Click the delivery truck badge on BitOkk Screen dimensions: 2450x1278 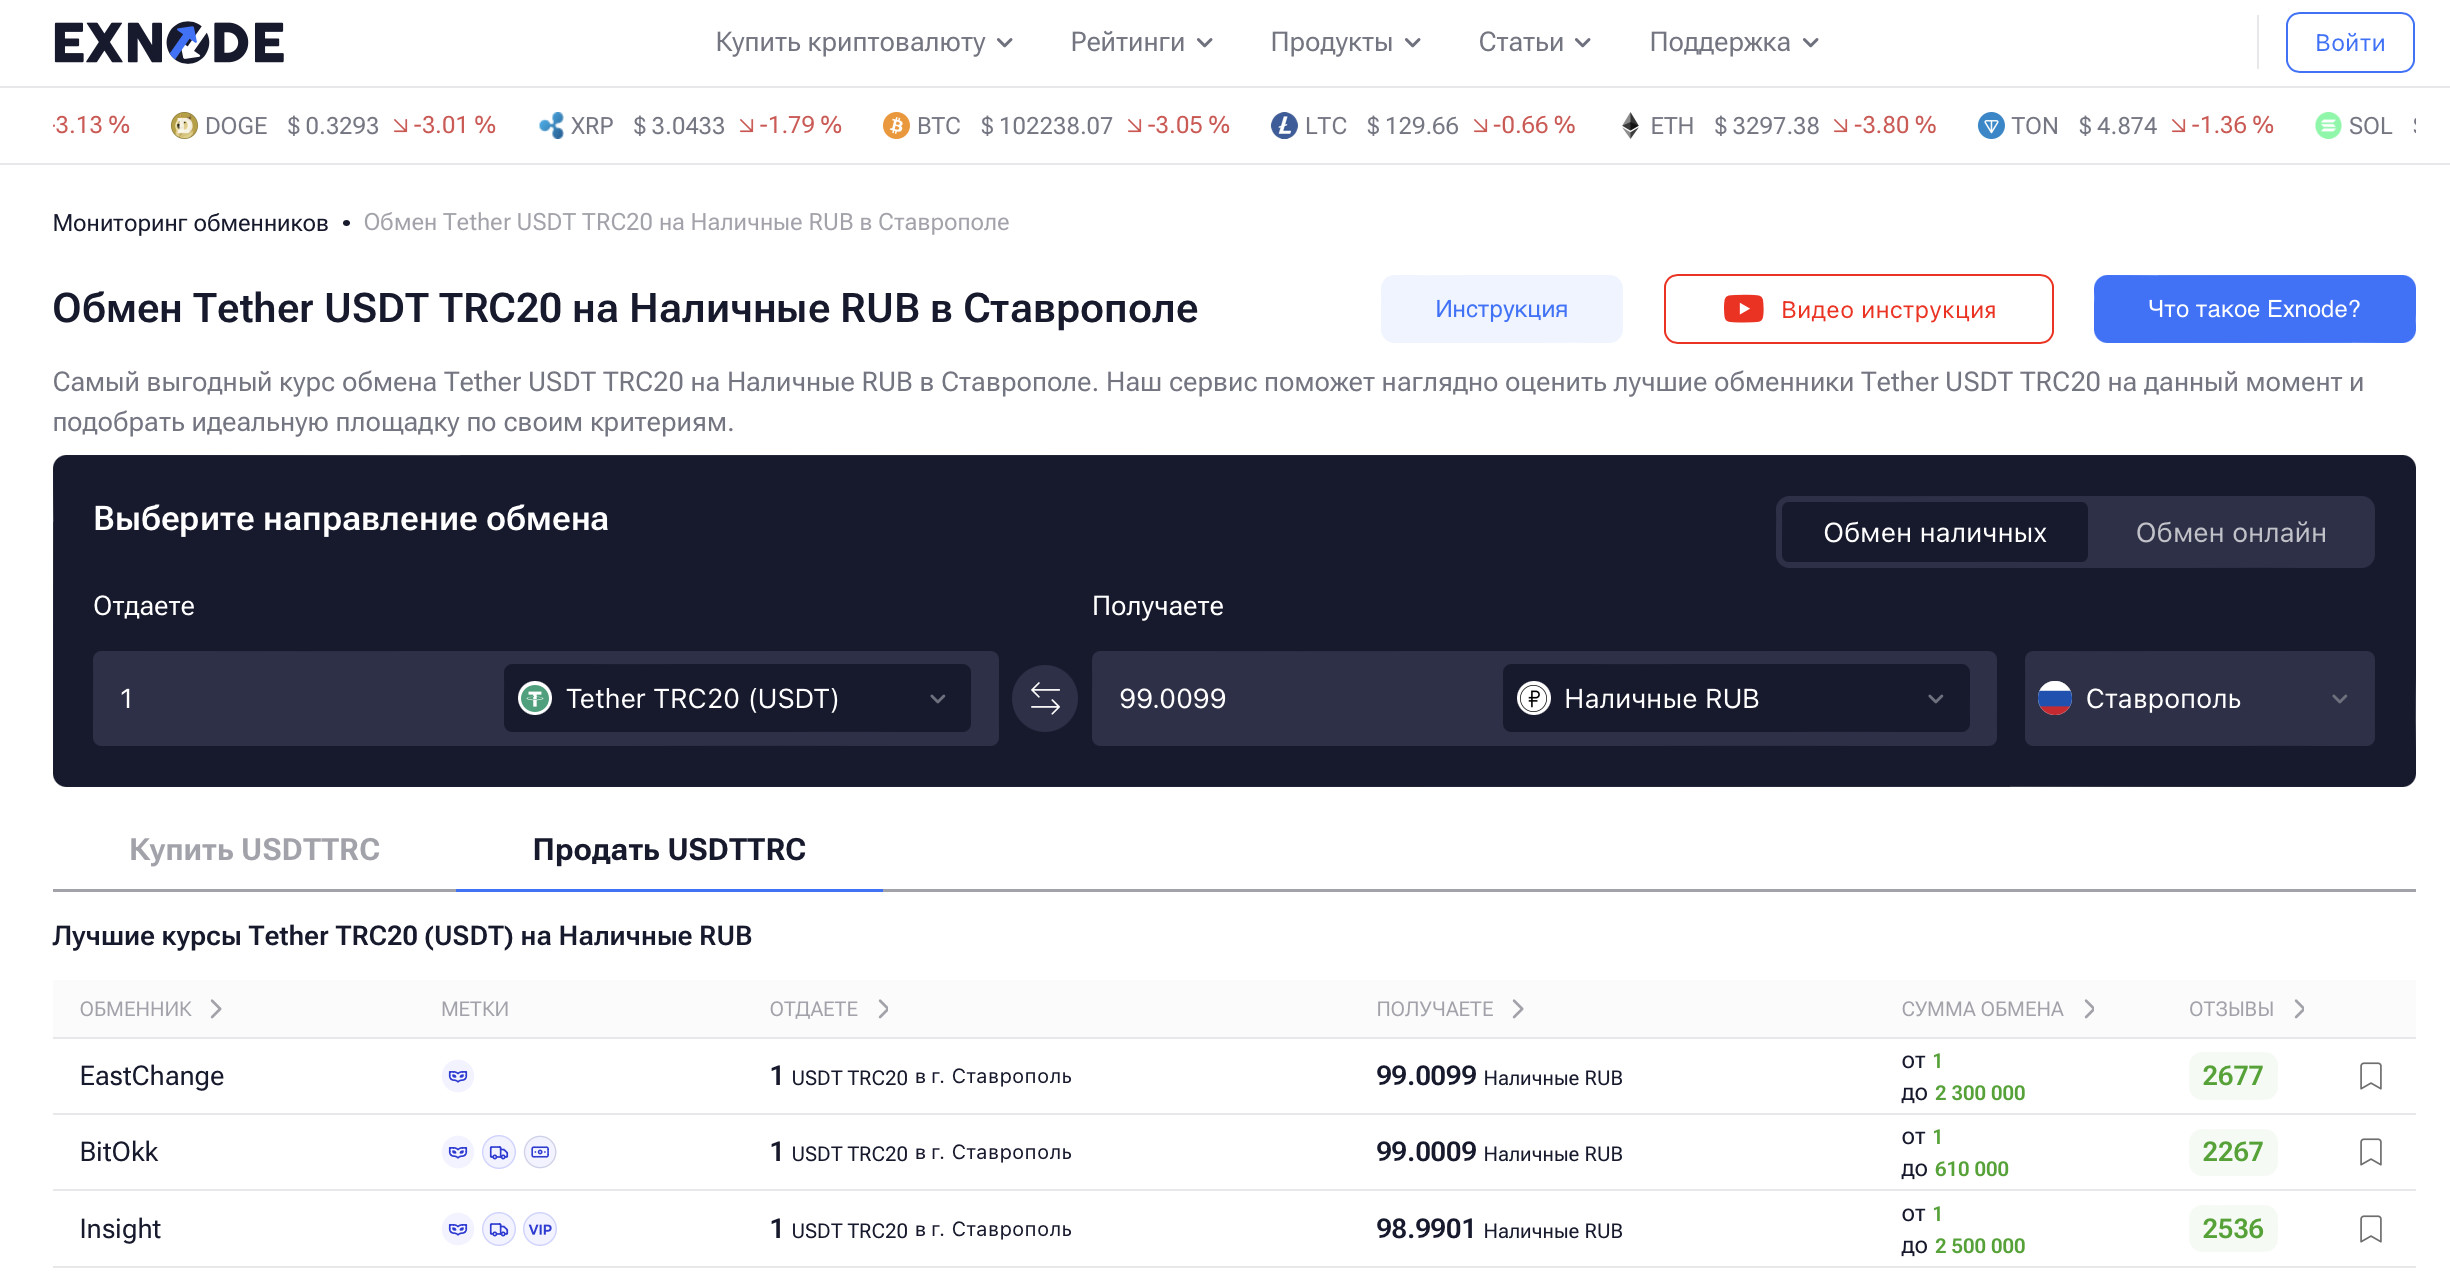[x=499, y=1152]
